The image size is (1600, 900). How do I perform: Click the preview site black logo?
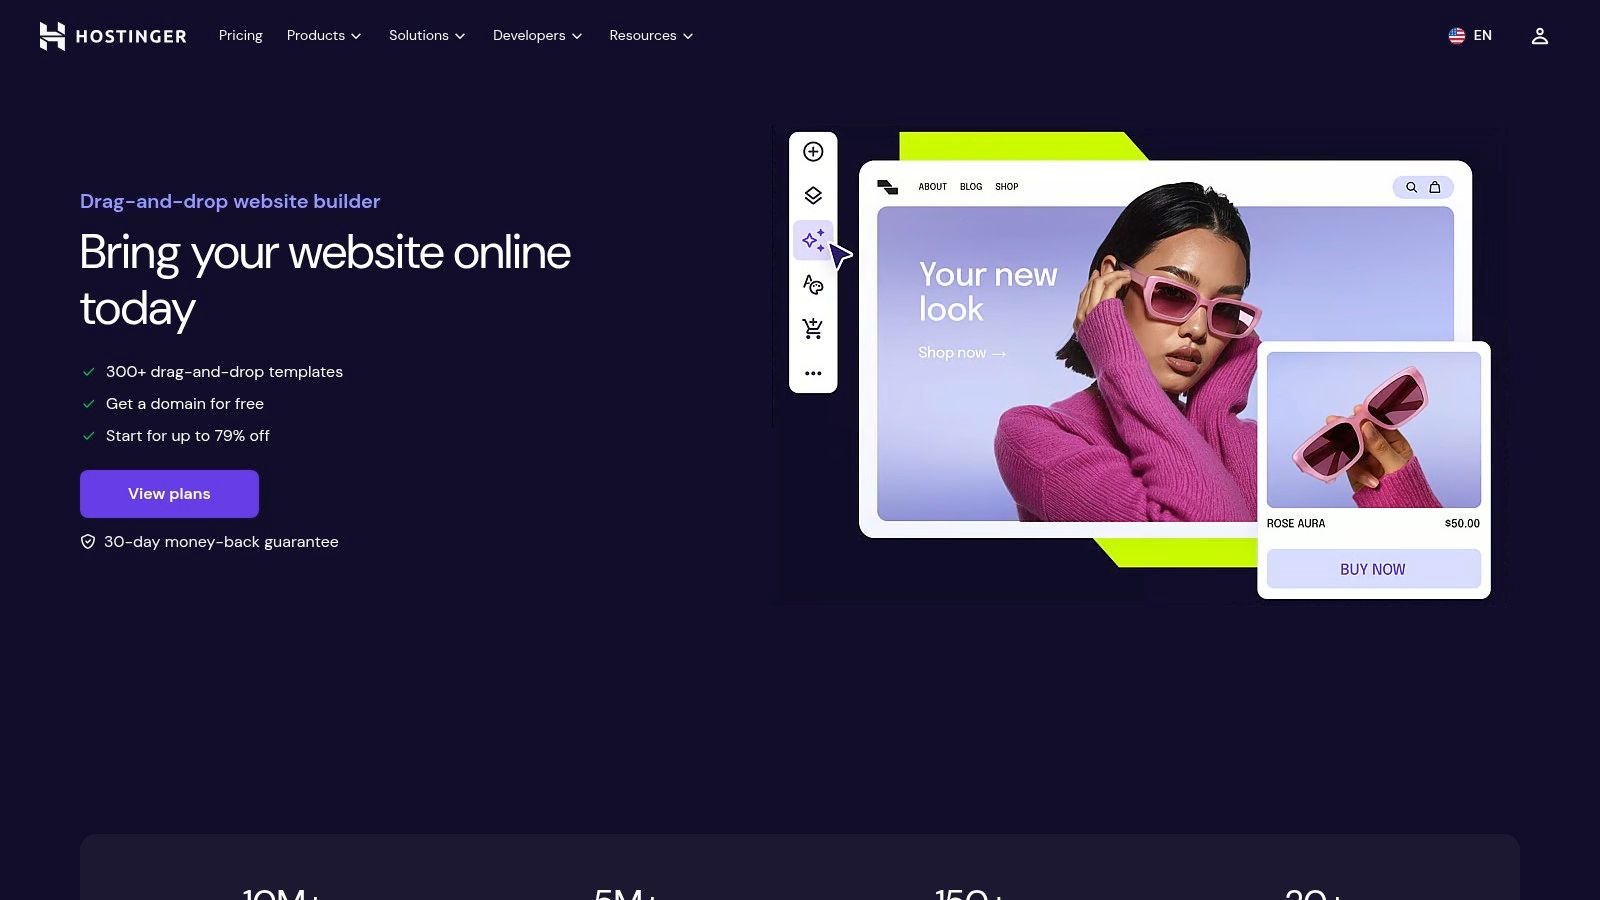(x=887, y=187)
